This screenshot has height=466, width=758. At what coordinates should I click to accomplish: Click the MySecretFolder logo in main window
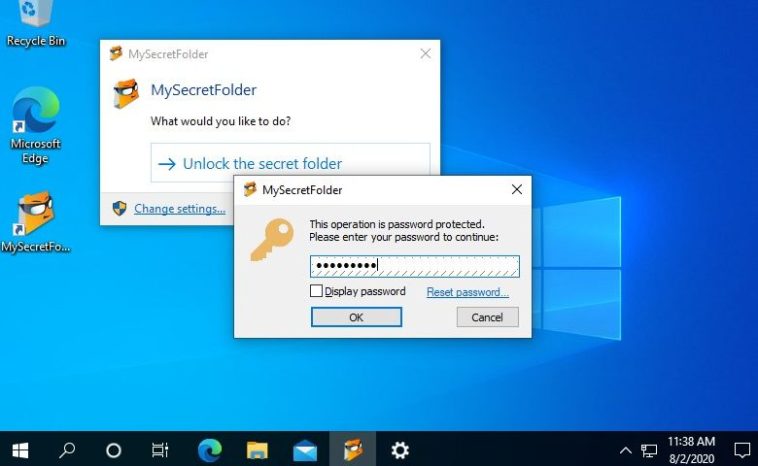coord(126,93)
